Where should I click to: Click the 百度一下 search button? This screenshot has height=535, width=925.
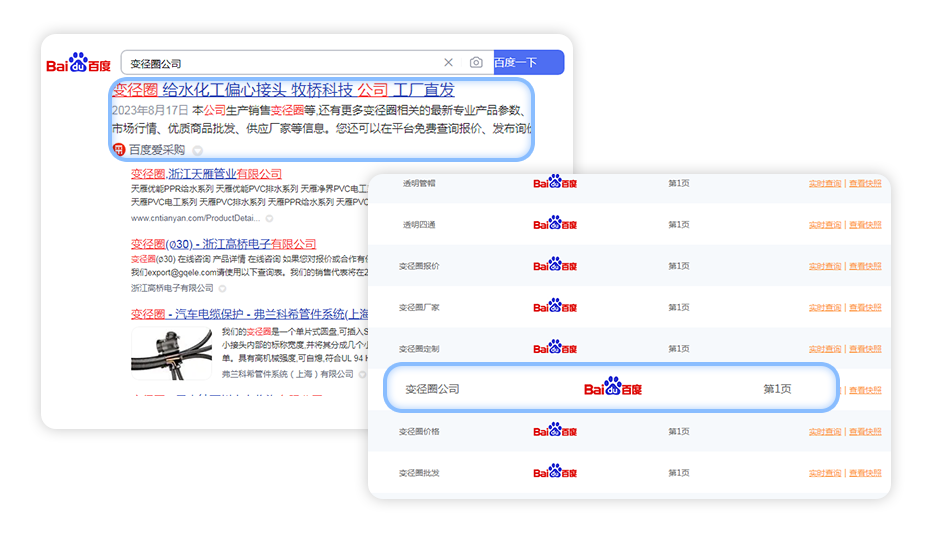click(x=529, y=63)
